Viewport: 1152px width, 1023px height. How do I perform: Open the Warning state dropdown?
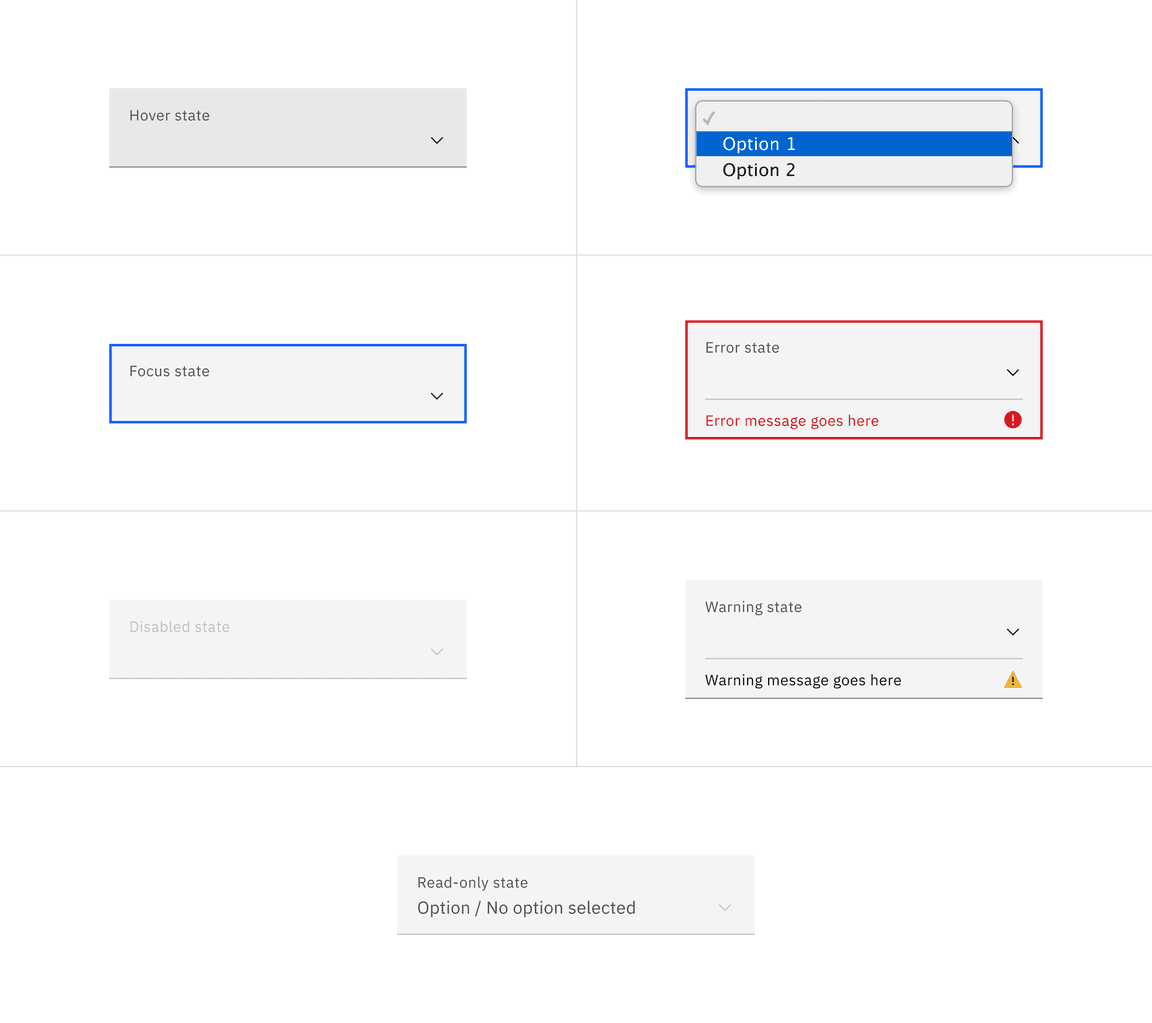[1012, 632]
